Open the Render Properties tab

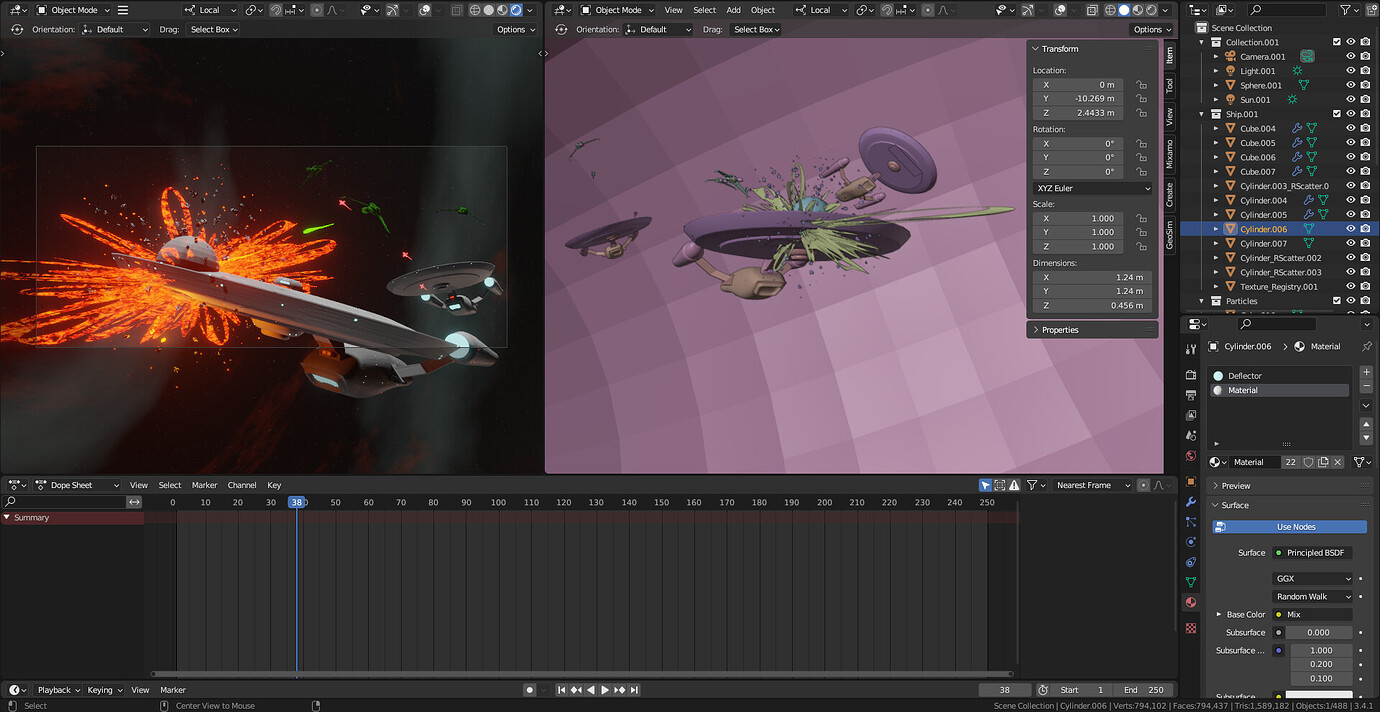1189,373
